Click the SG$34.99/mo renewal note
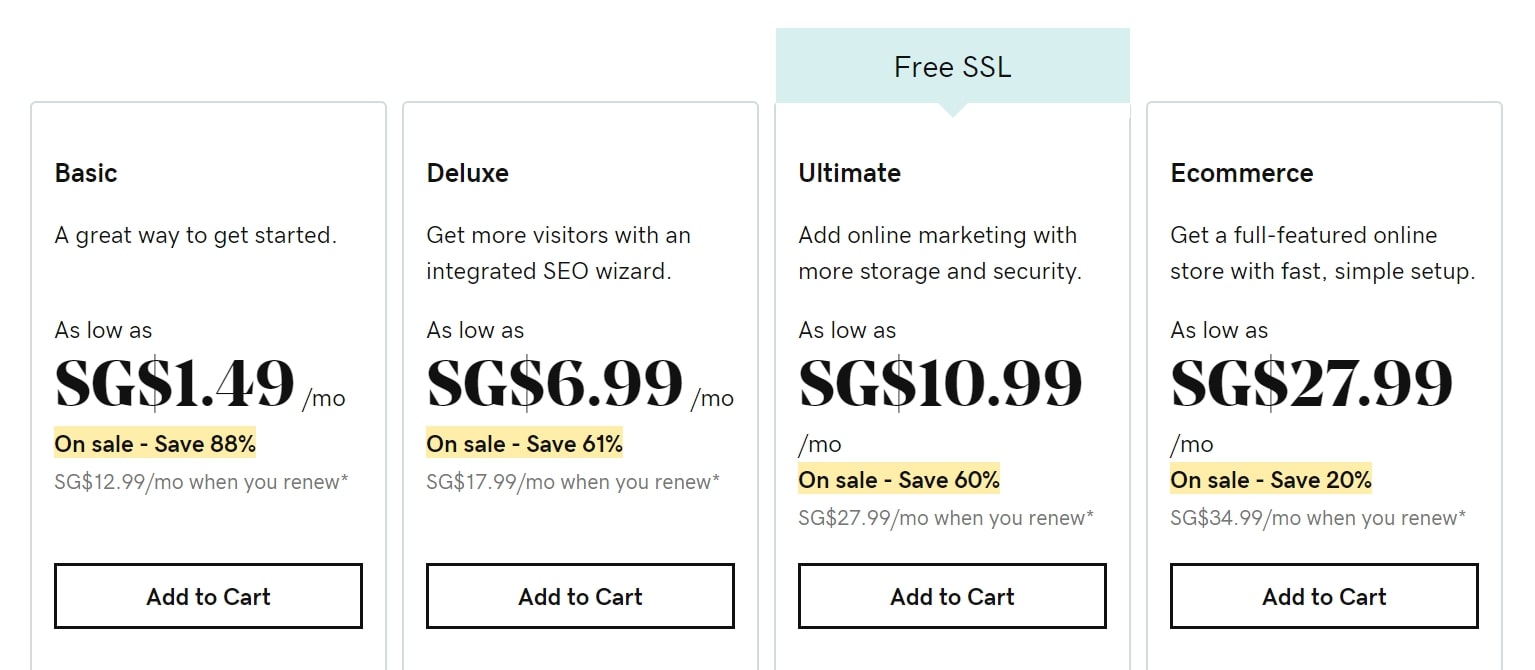Viewport: 1535px width, 670px height. click(1318, 518)
